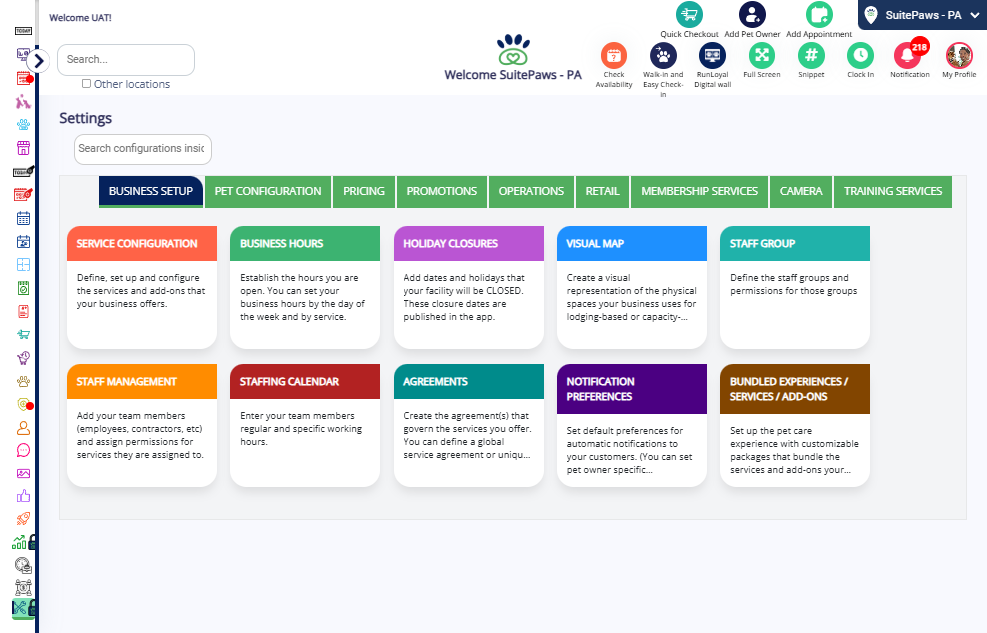Open SuitePaws - PA location dropdown
987x633 pixels.
[922, 15]
